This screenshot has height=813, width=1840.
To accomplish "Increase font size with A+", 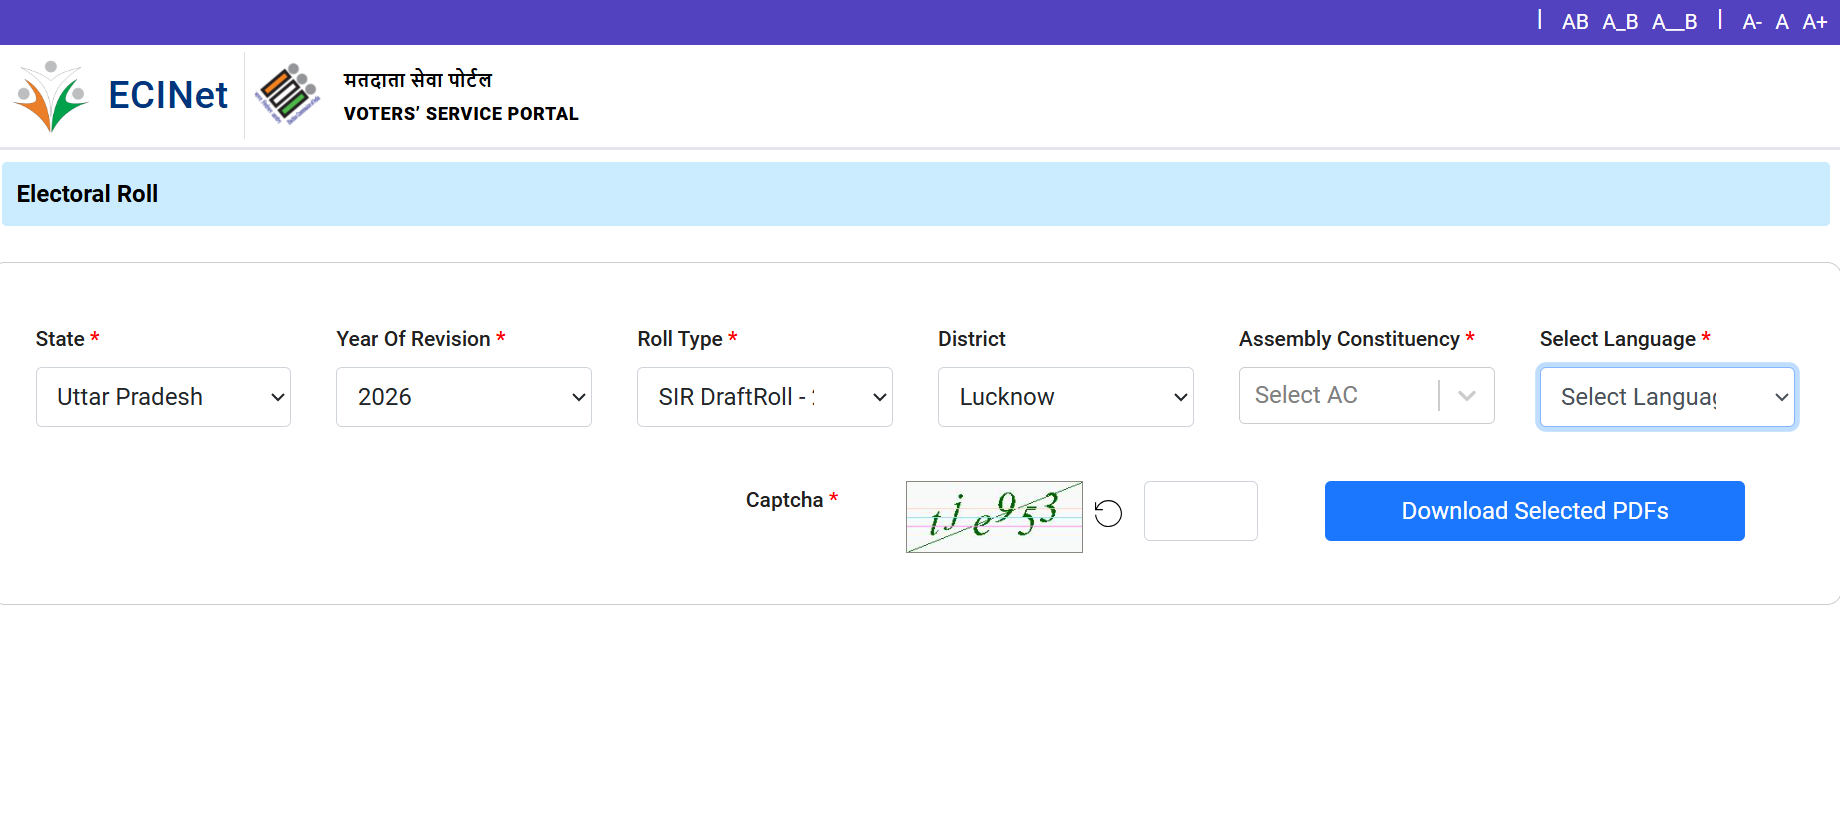I will pos(1815,22).
